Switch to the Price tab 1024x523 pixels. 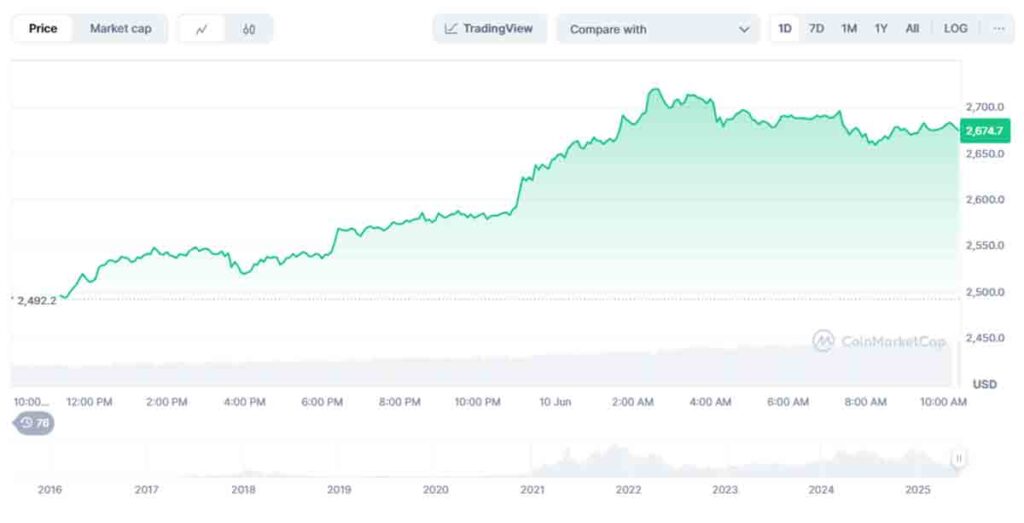(x=43, y=29)
